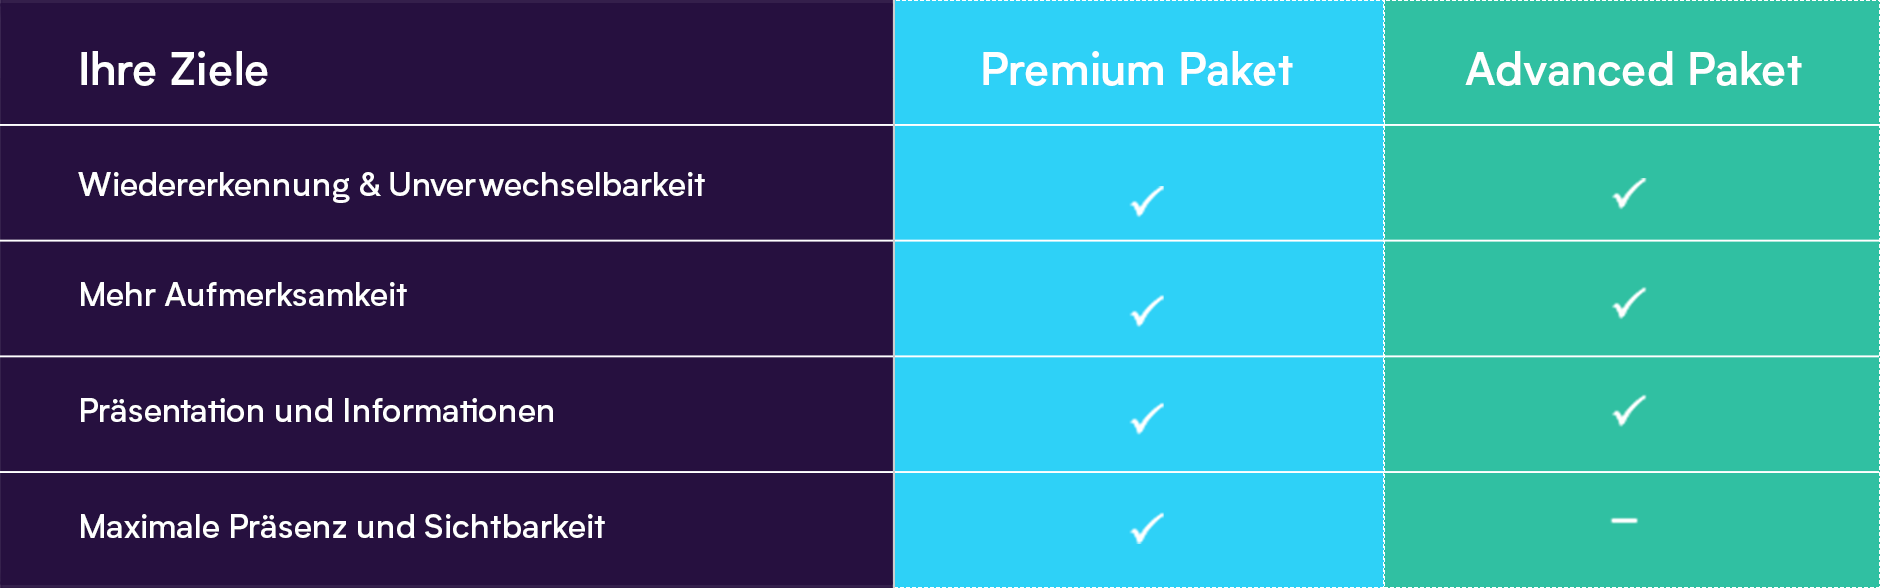Image resolution: width=1880 pixels, height=588 pixels.
Task: Select the Wiedererkennung & Unverwechselbarkeit row label
Action: click(392, 185)
